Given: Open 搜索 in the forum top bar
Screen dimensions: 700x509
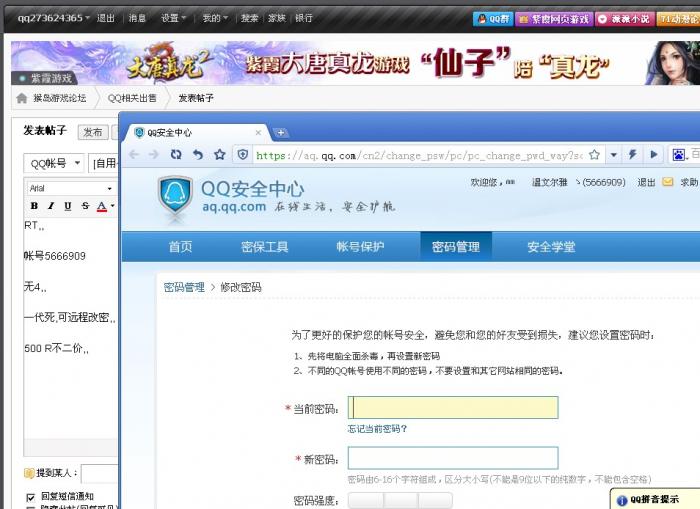Looking at the screenshot, I should pyautogui.click(x=250, y=18).
